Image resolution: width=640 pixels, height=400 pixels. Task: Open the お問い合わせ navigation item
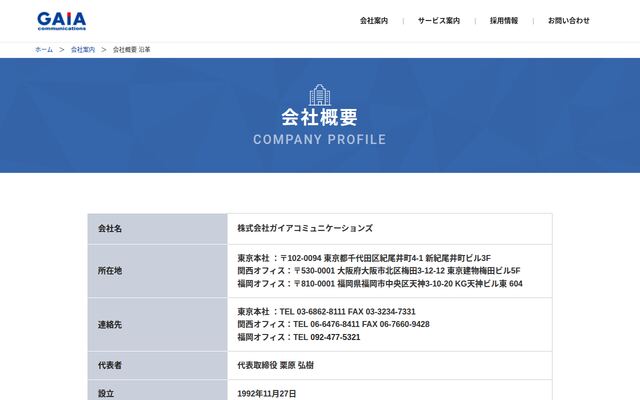tap(569, 21)
